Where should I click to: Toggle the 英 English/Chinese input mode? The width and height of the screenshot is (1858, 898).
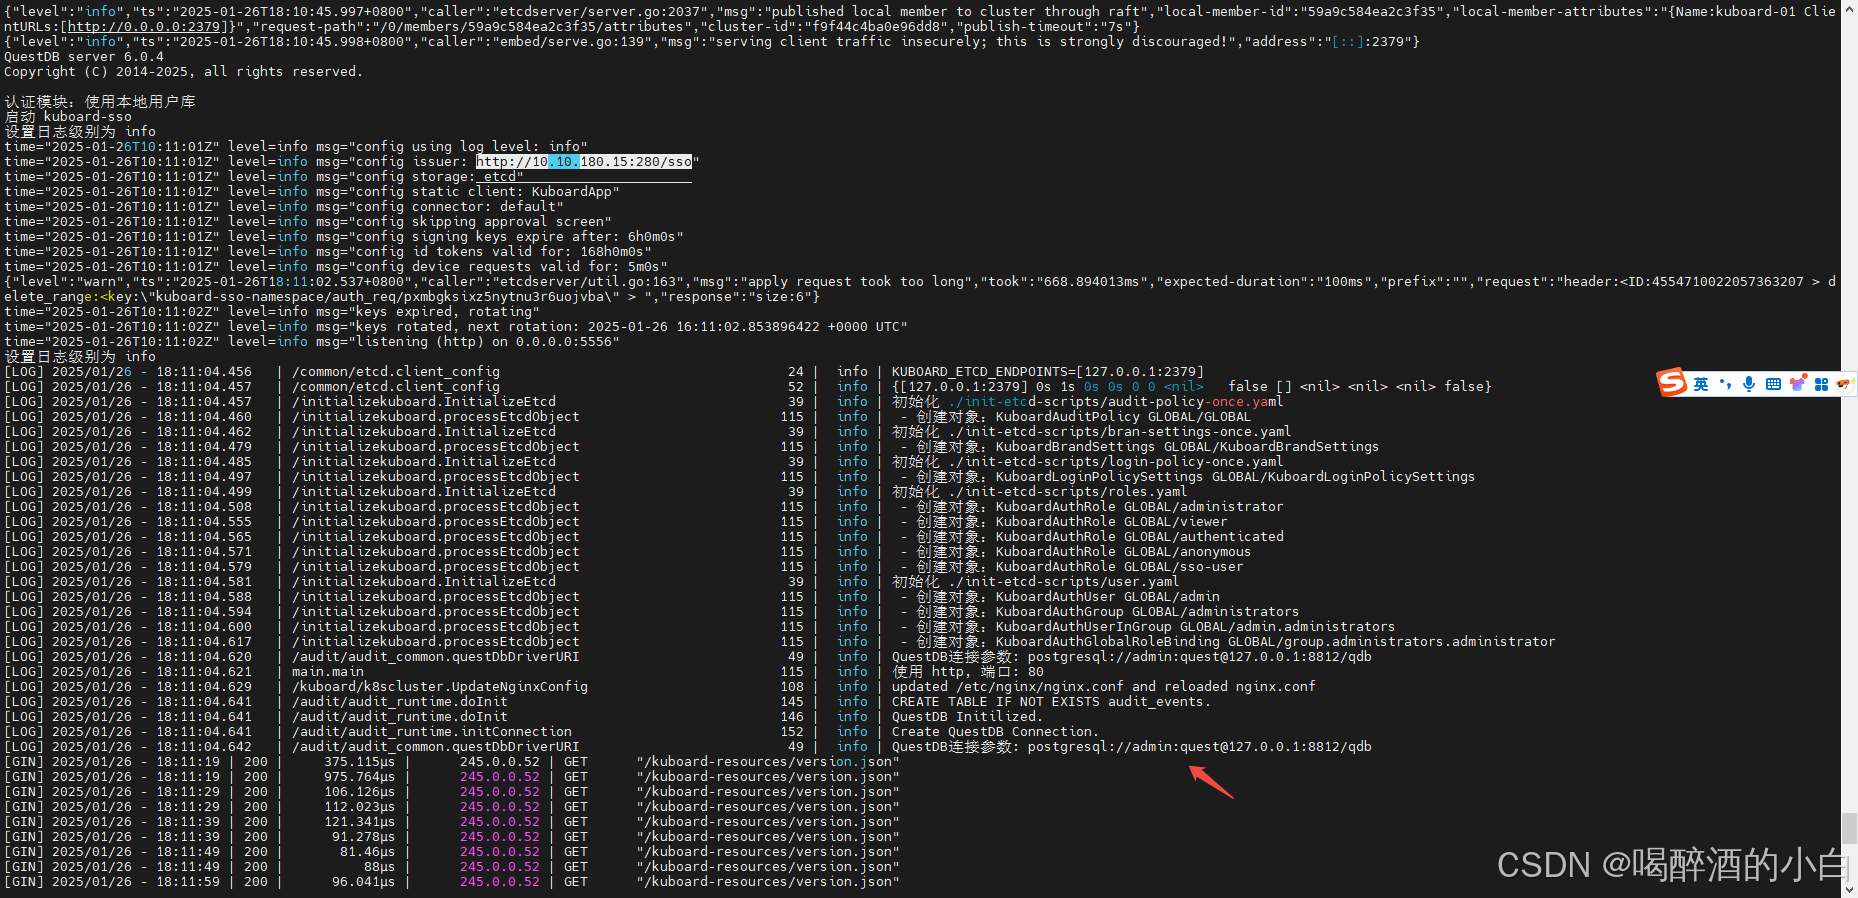tap(1700, 384)
